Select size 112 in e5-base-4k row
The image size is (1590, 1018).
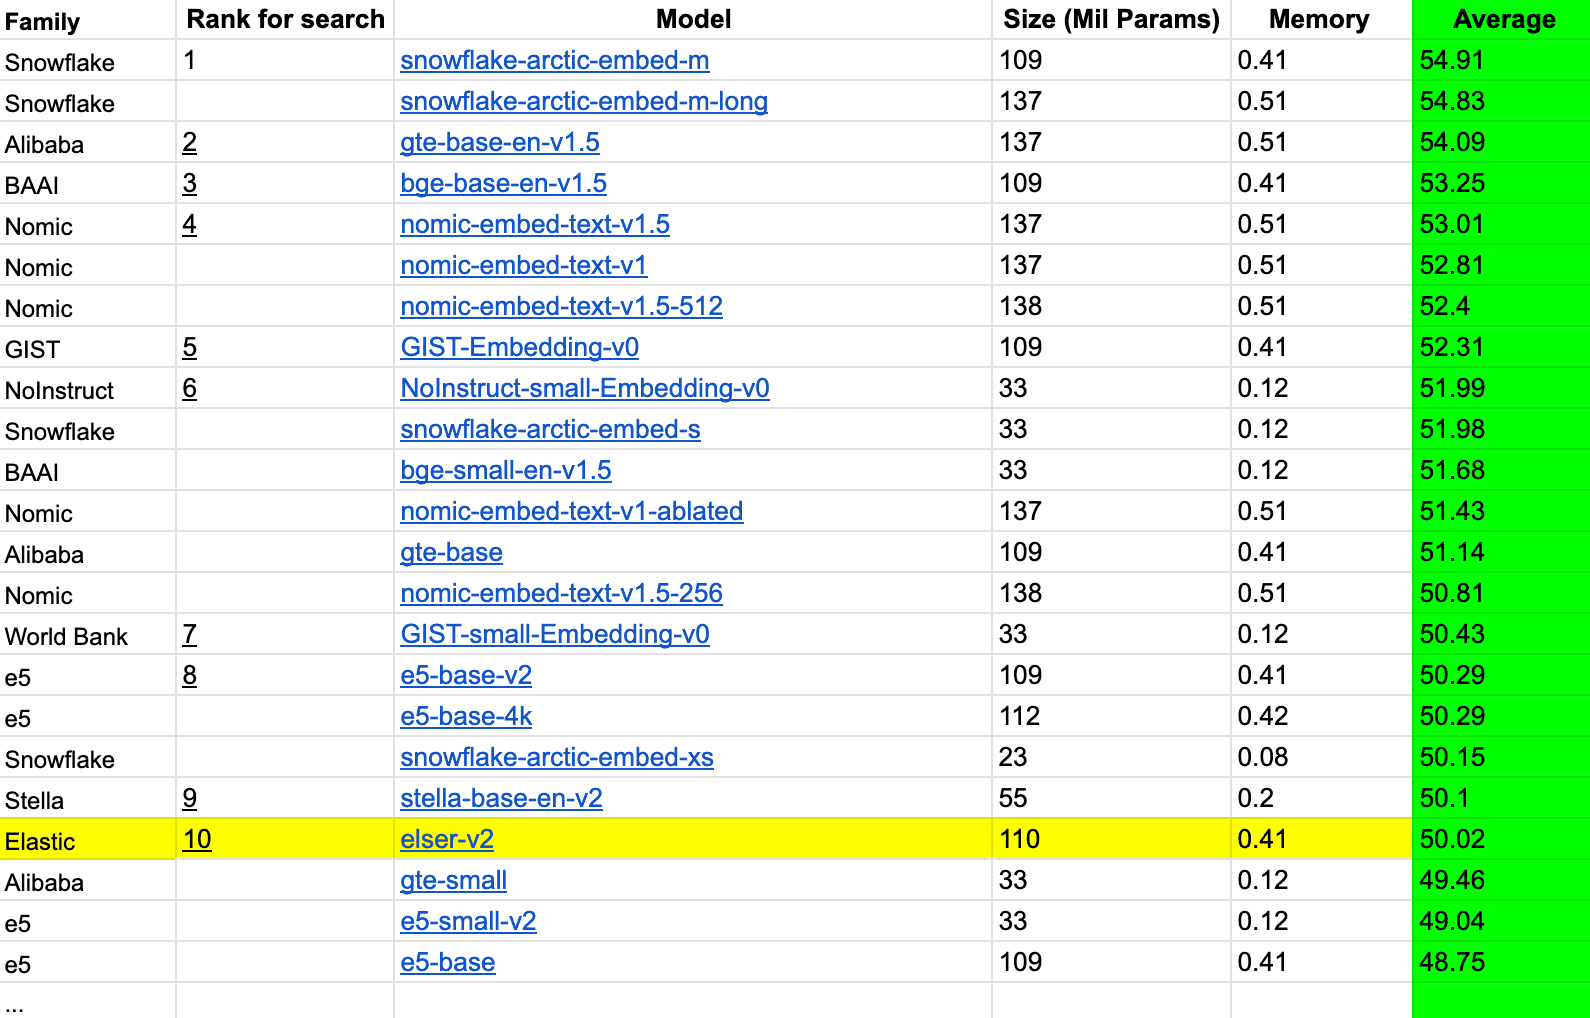[x=1111, y=717]
